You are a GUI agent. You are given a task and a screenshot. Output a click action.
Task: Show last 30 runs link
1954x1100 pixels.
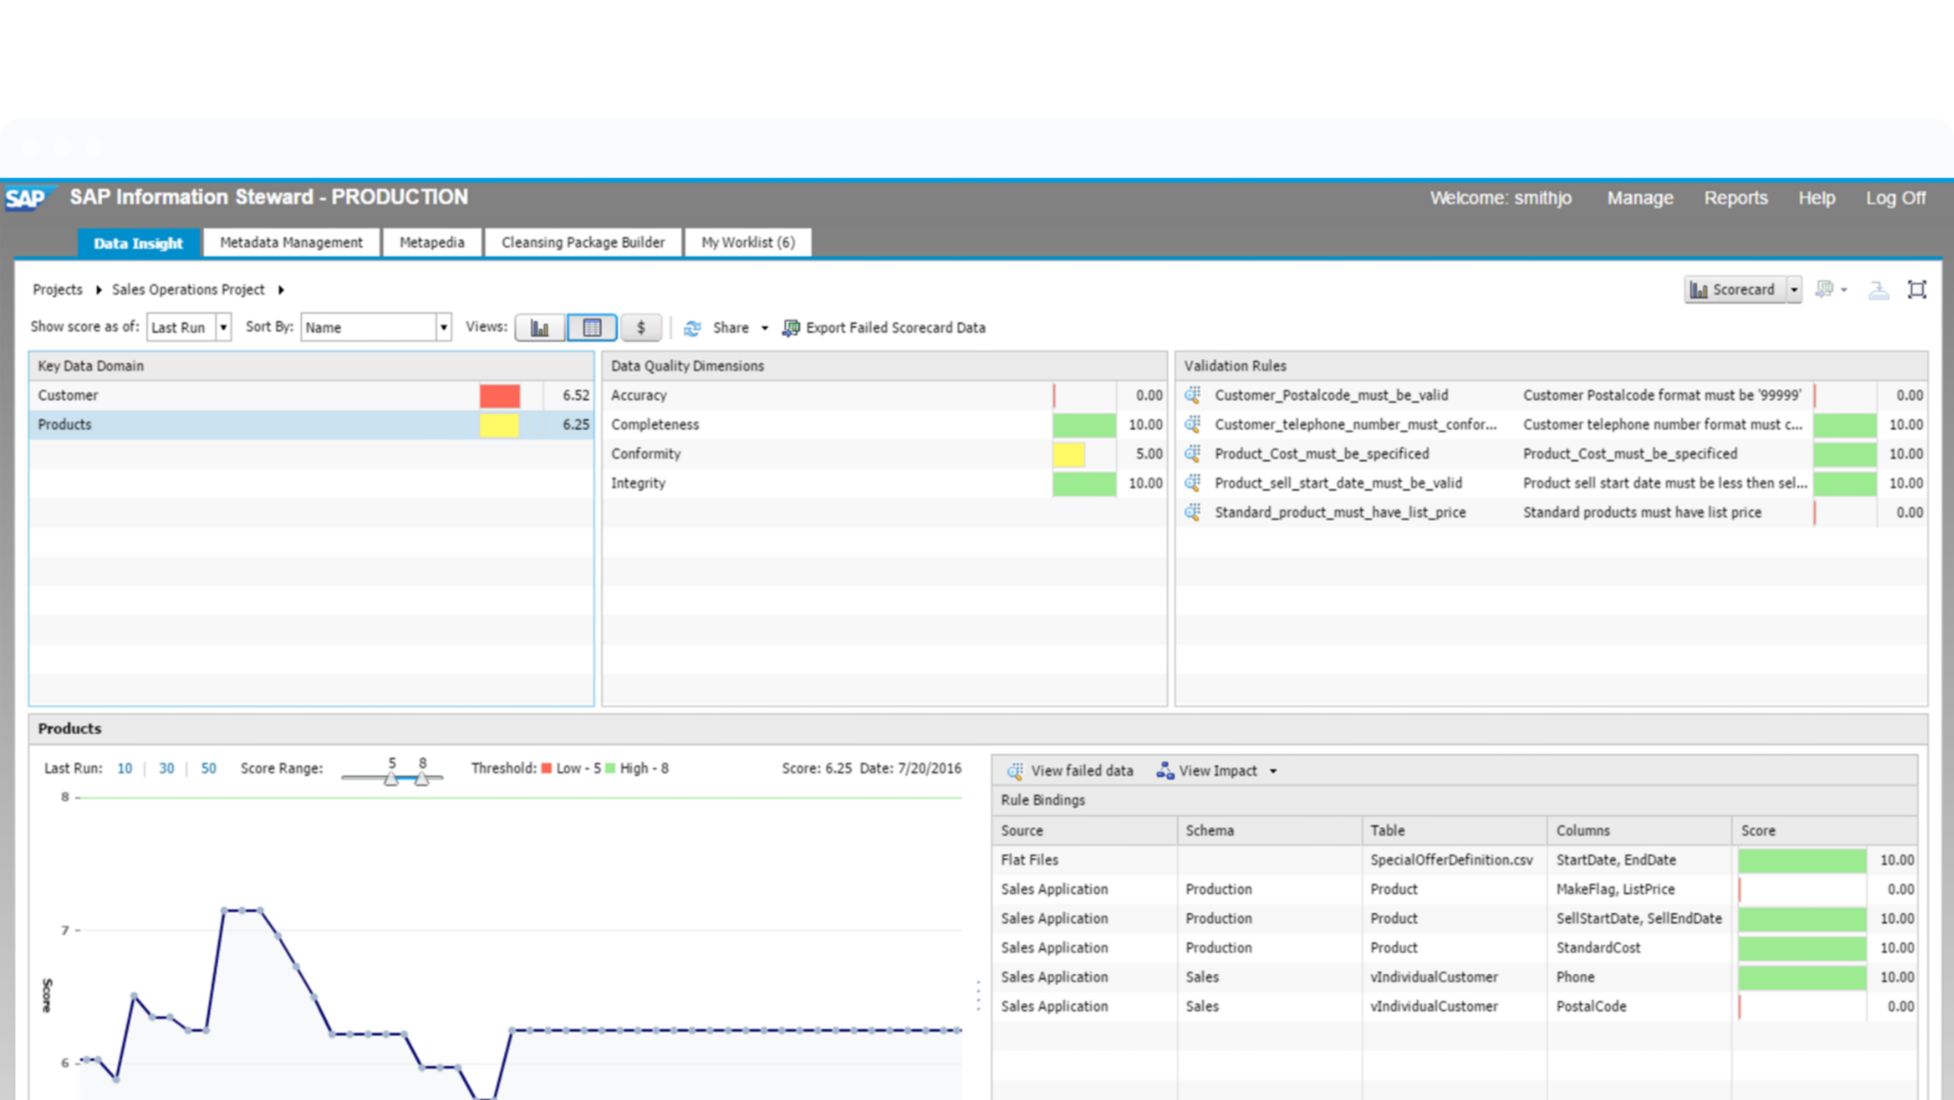pos(166,769)
